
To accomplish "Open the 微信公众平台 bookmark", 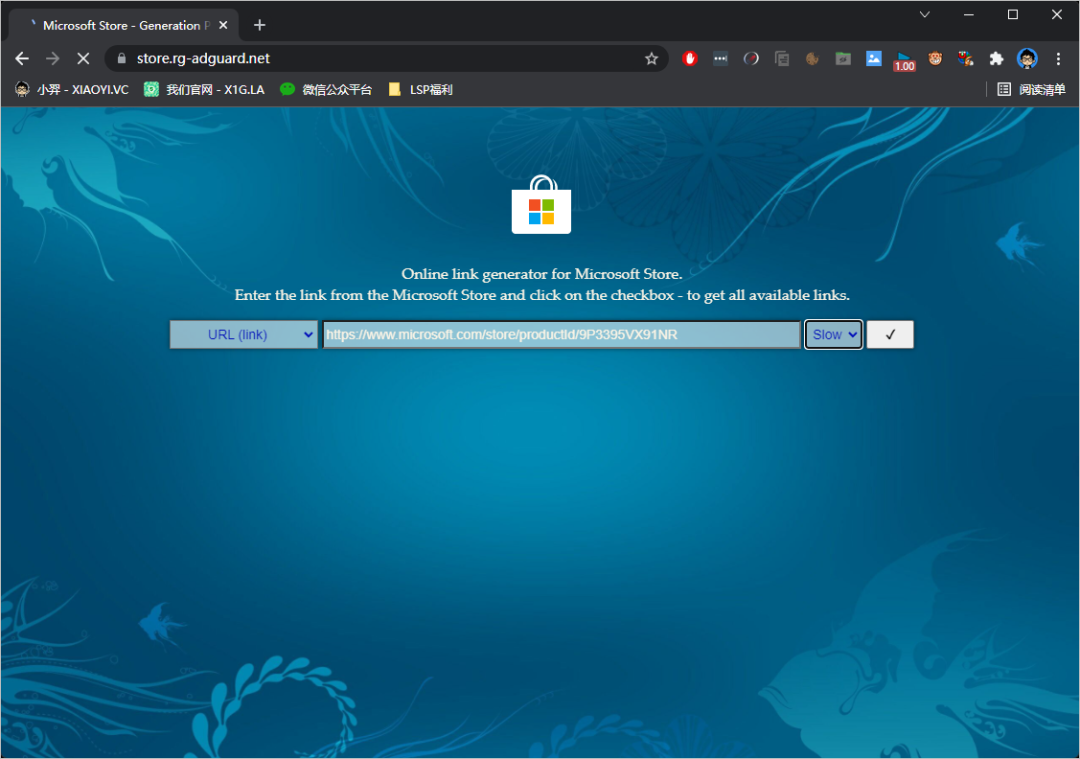I will coord(326,90).
